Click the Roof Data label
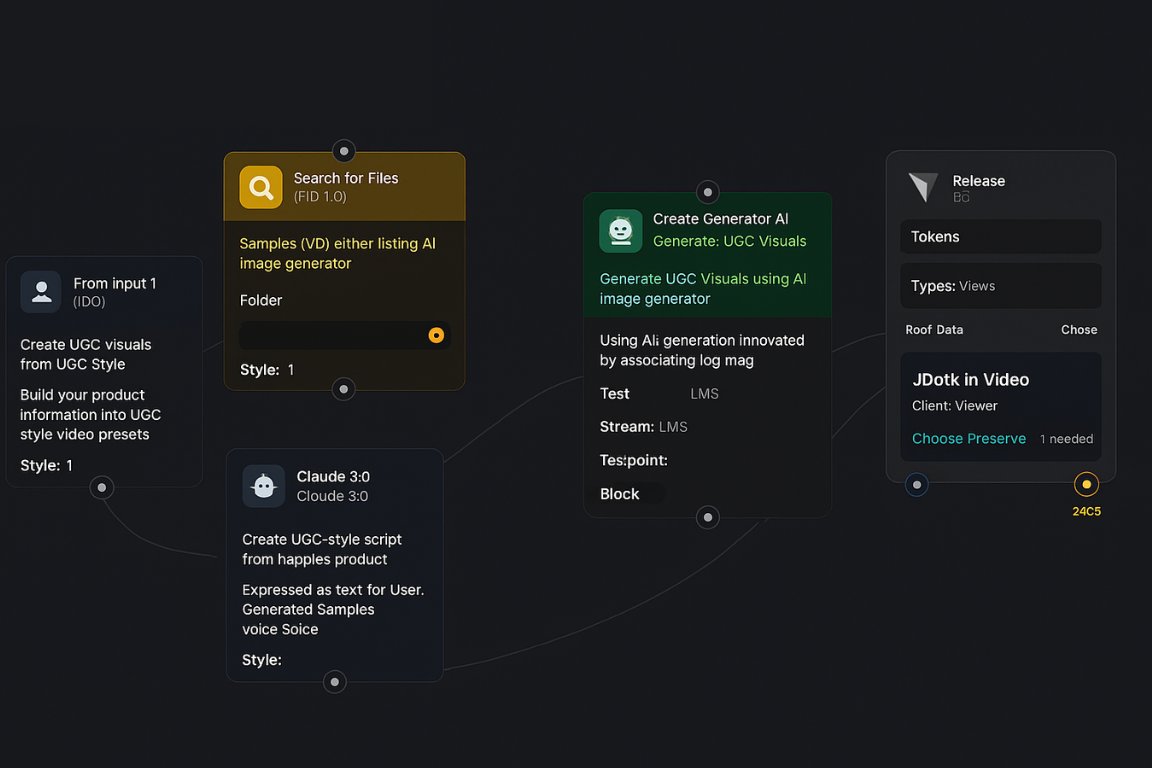Viewport: 1152px width, 768px height. click(x=934, y=330)
